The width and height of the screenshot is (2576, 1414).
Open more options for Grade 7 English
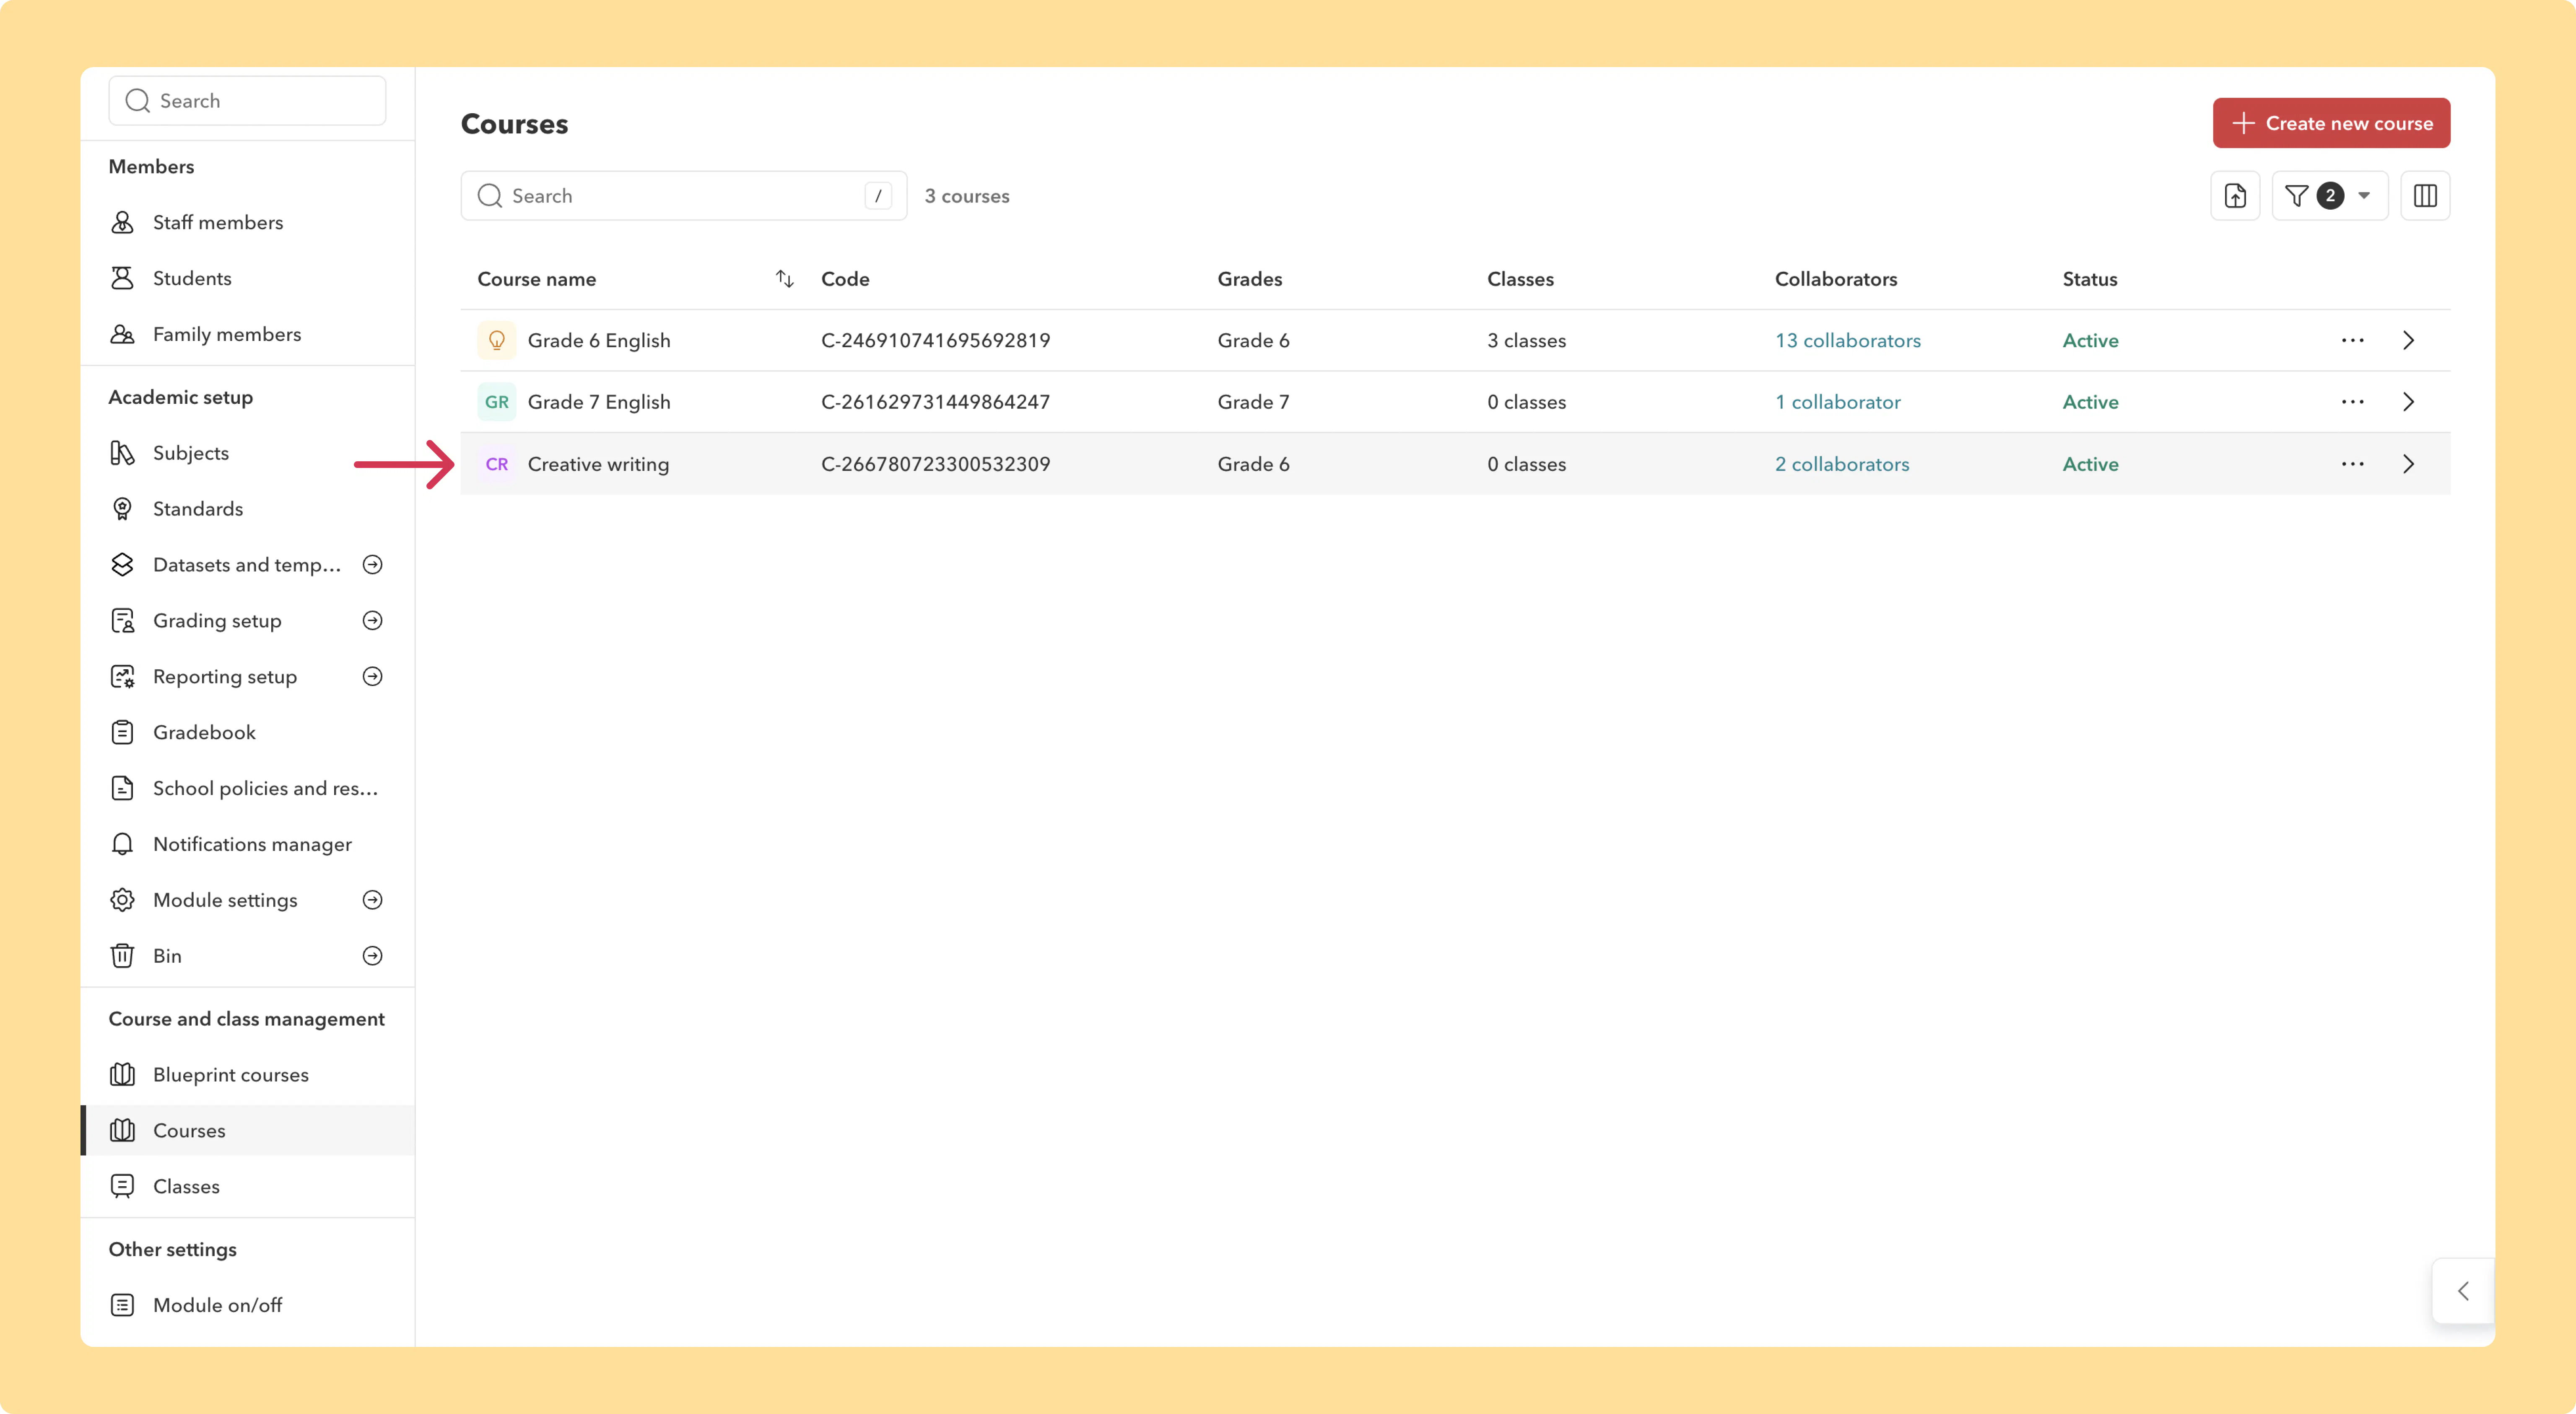2353,402
